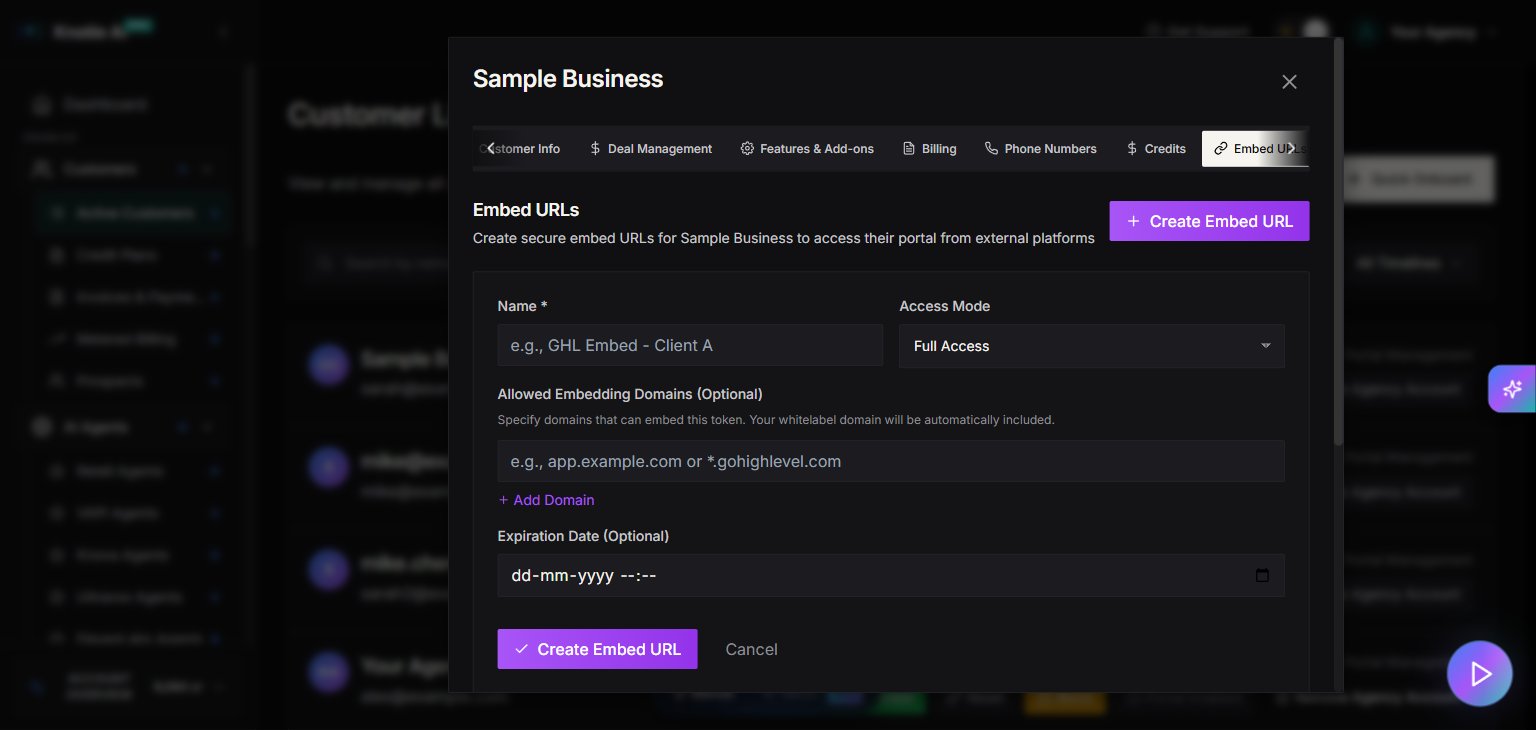Open the Phone Numbers tab
Screen dimensions: 1536x730
point(1040,148)
